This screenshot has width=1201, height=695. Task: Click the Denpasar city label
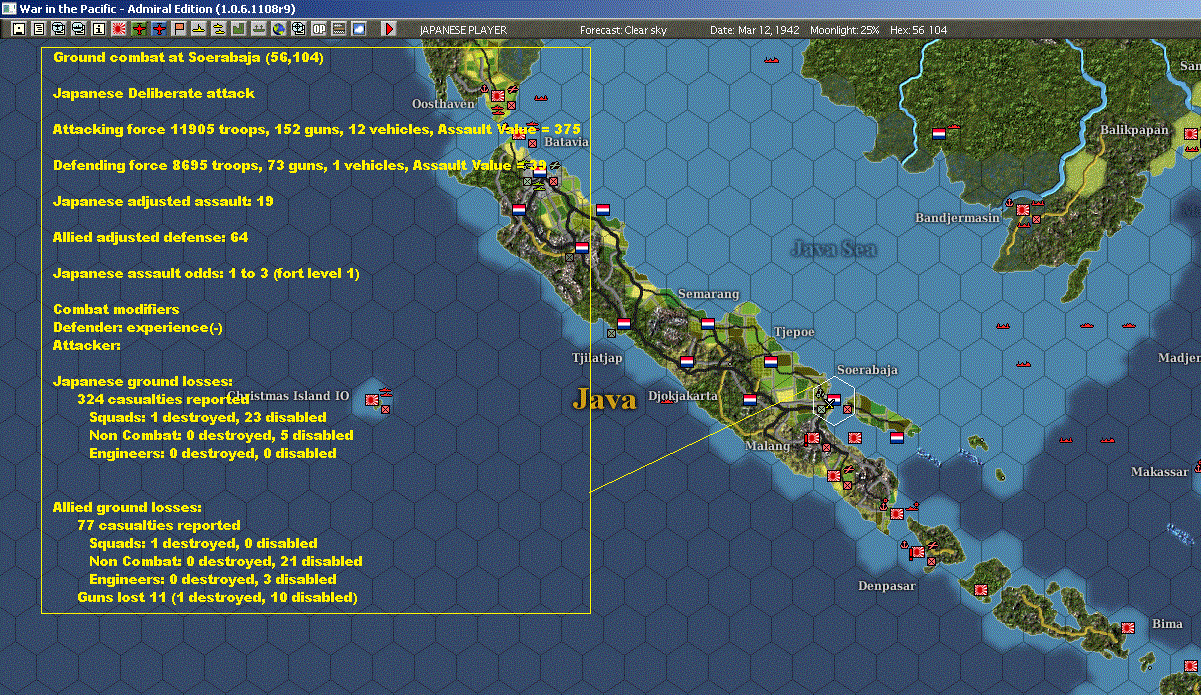click(886, 586)
